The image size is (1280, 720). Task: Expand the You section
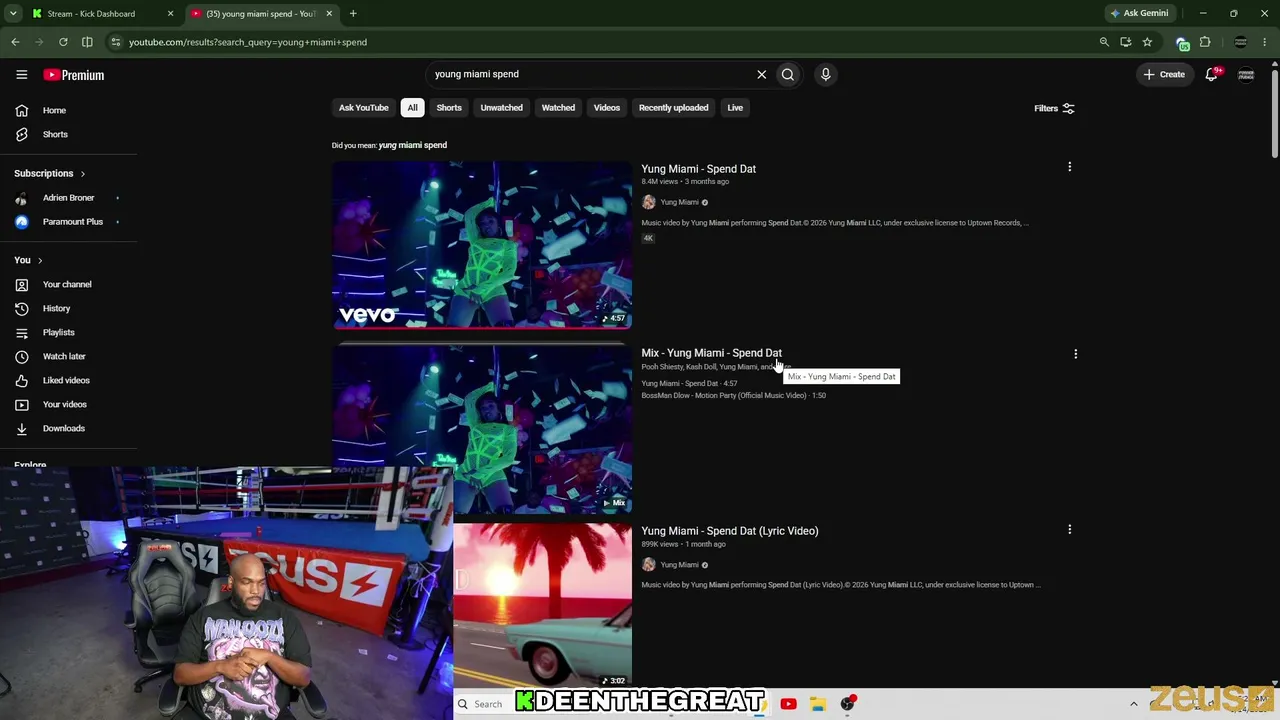point(28,260)
